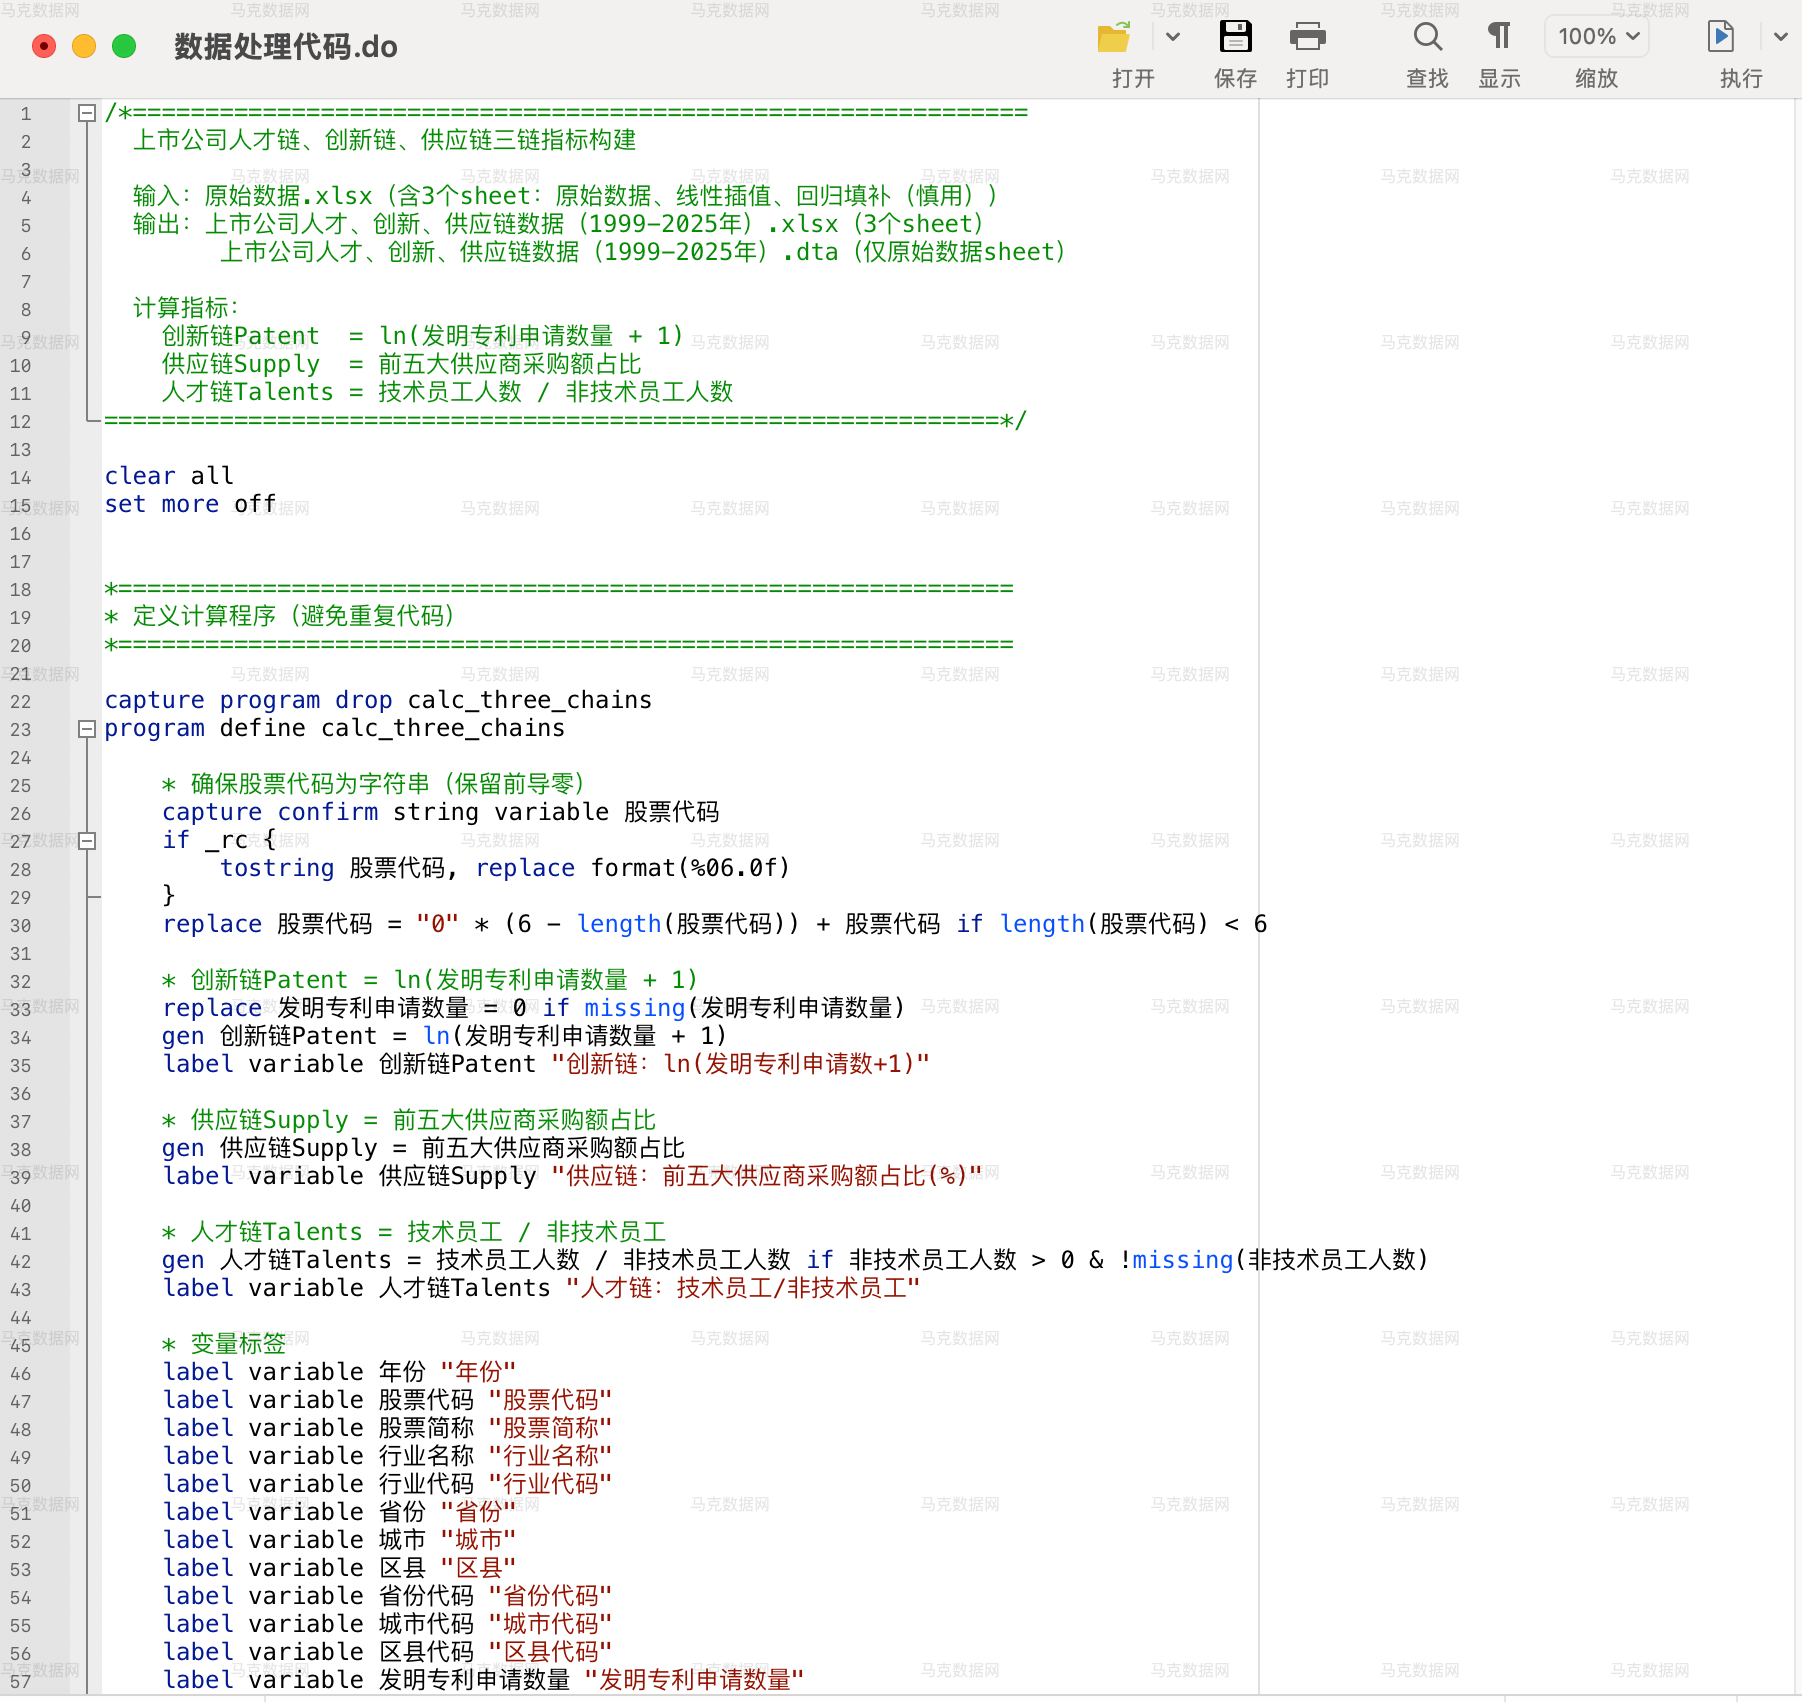Open Find with the magnifier icon

click(x=1427, y=38)
